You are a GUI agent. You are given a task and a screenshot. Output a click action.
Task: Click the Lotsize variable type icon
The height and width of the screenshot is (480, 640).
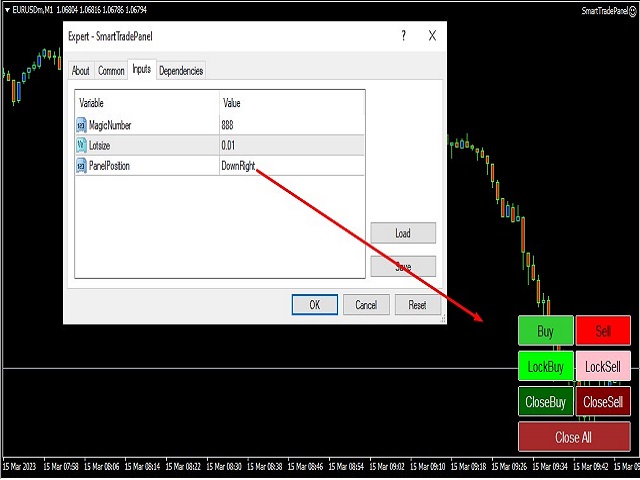click(x=82, y=145)
